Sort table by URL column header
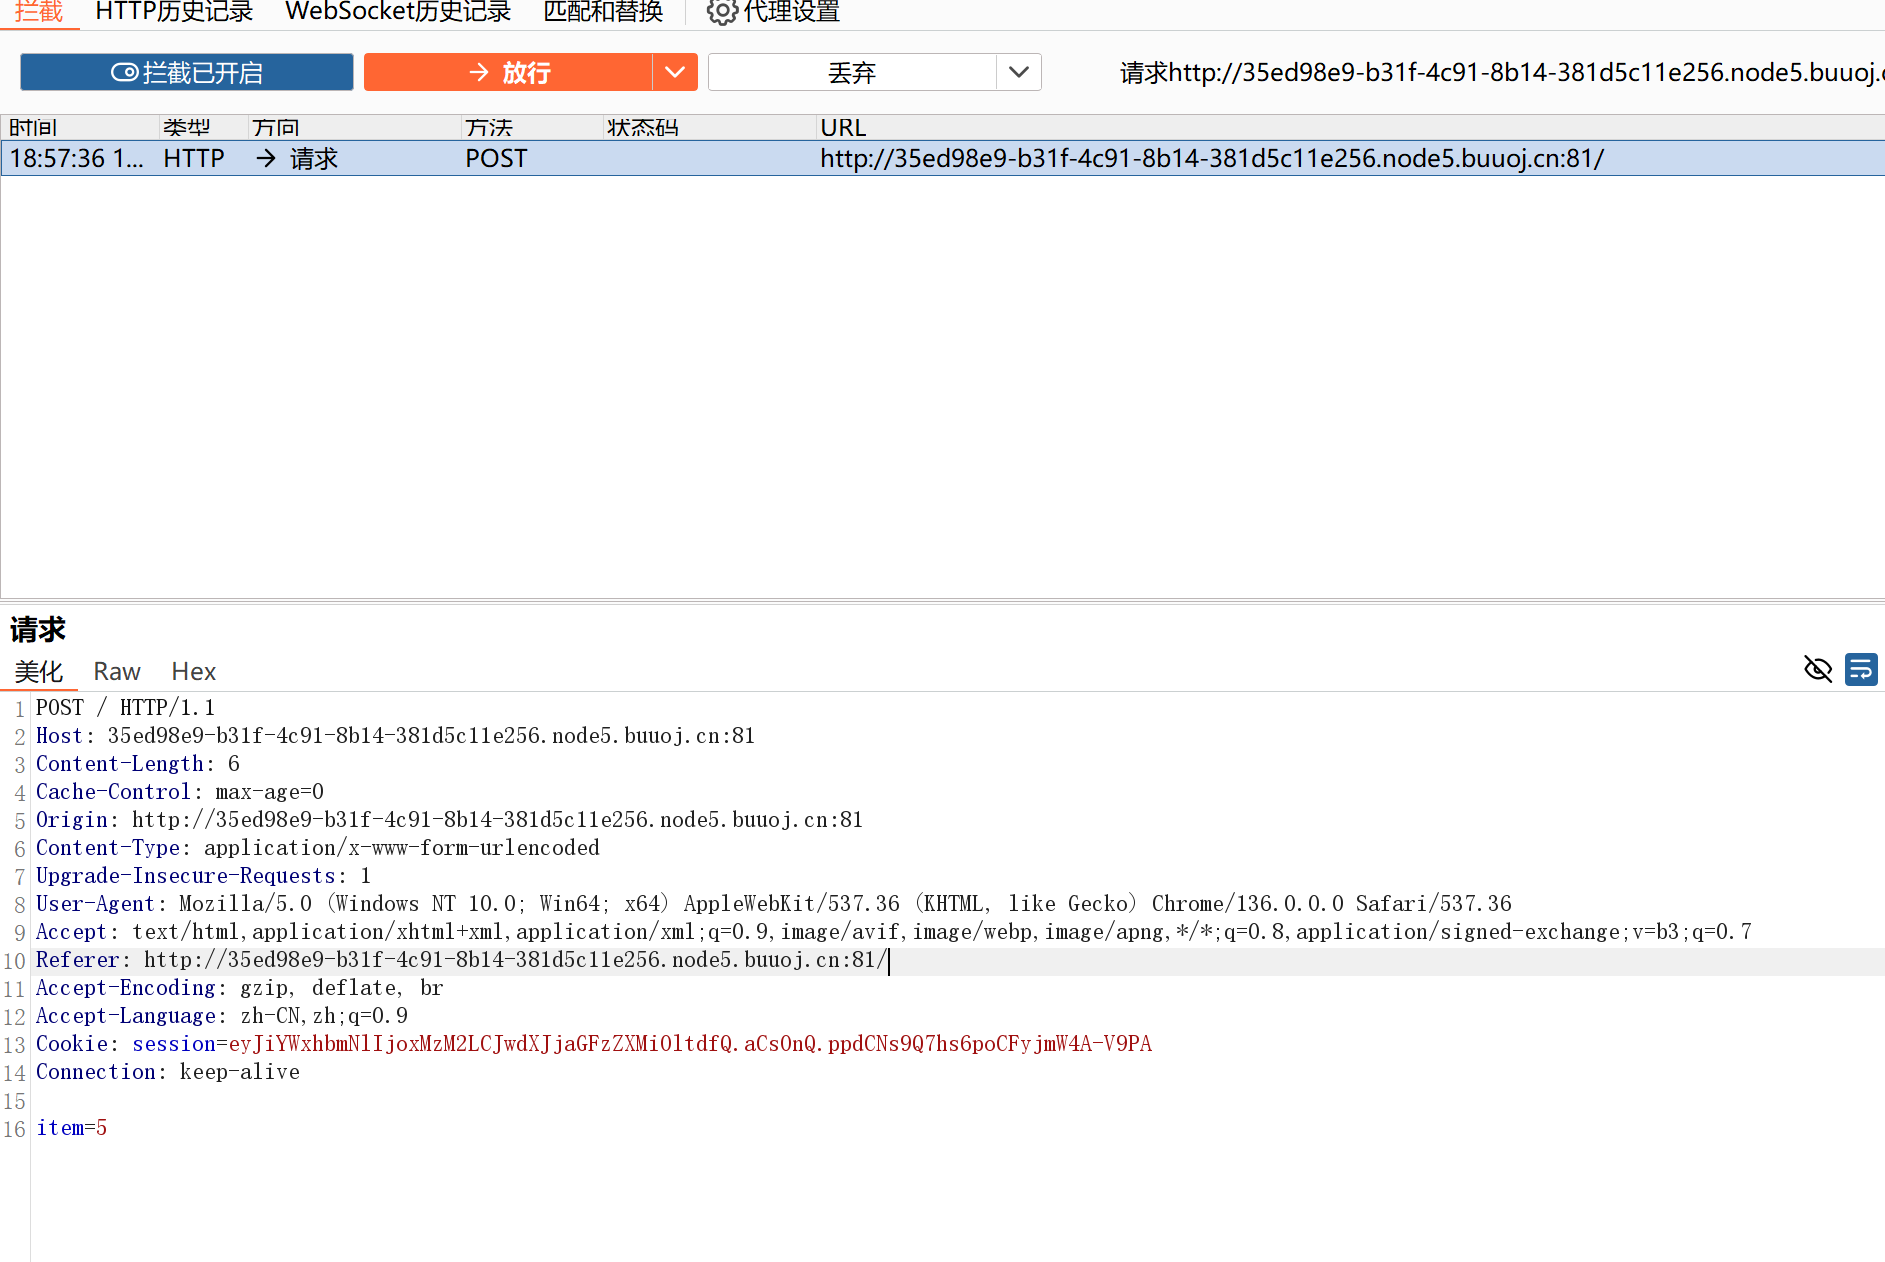Viewport: 1885px width, 1262px height. [x=843, y=127]
